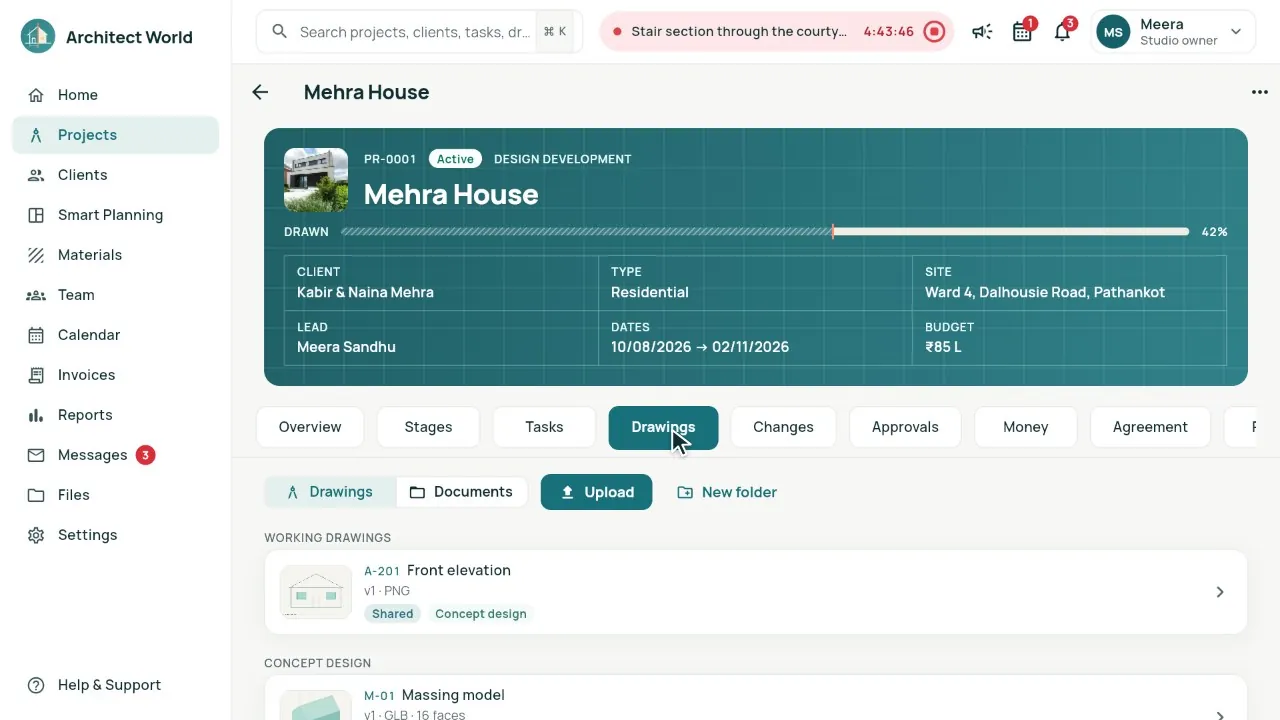Click the New folder button
The image size is (1280, 720).
[727, 492]
